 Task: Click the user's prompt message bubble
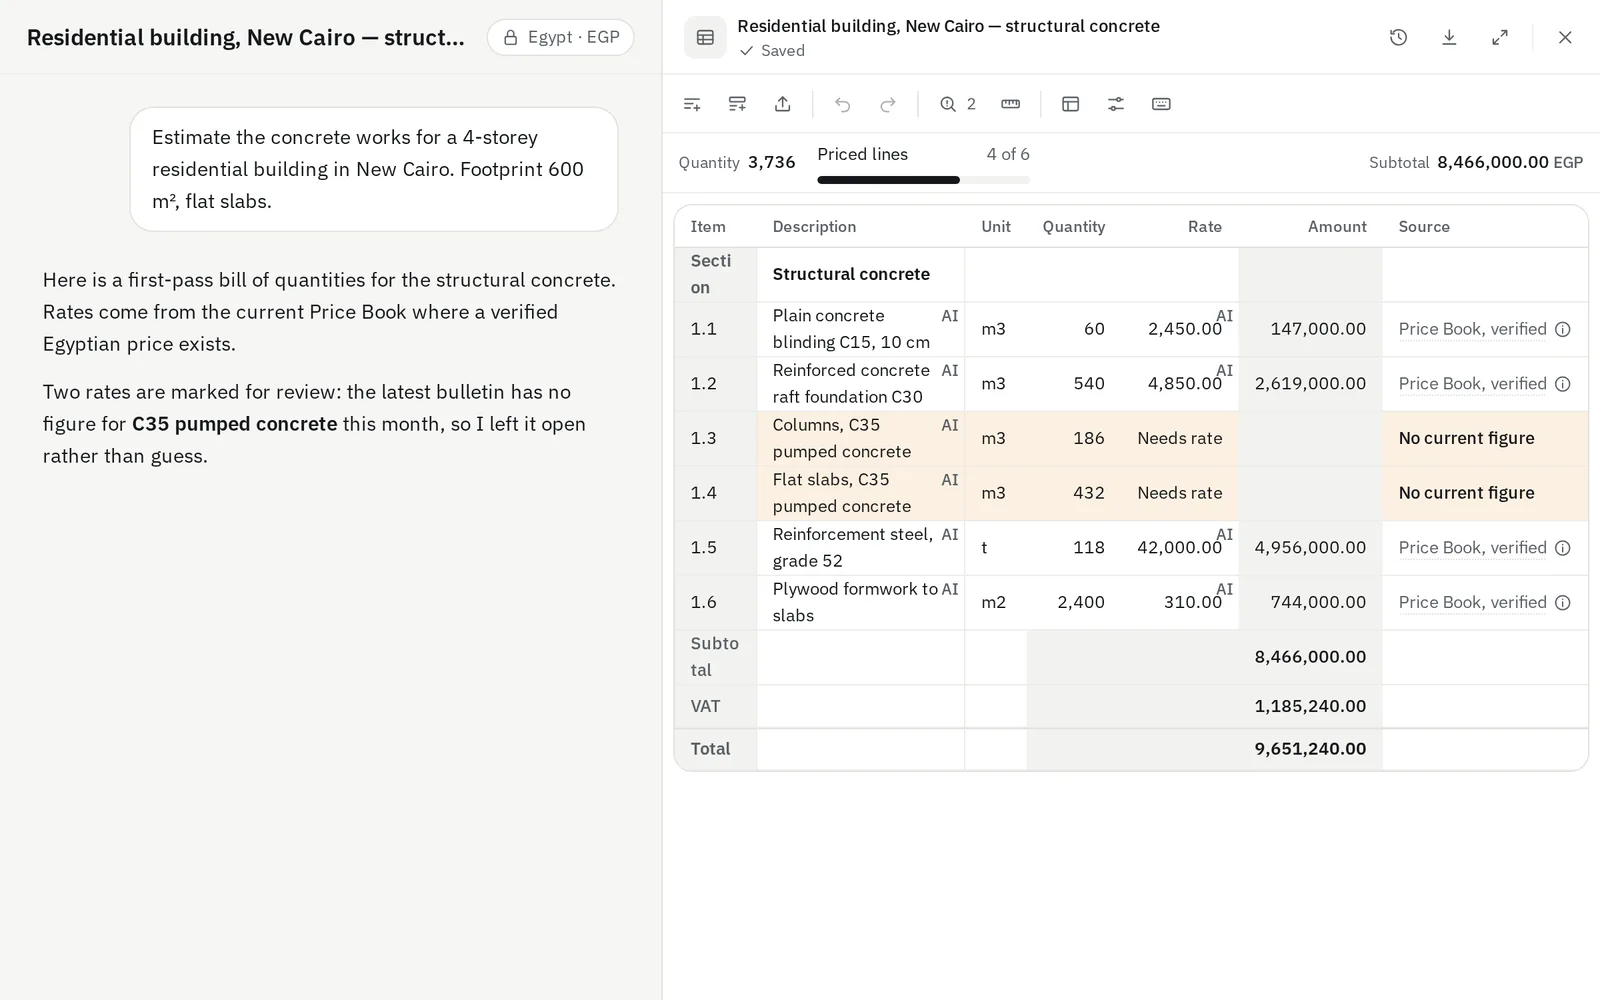(x=374, y=169)
